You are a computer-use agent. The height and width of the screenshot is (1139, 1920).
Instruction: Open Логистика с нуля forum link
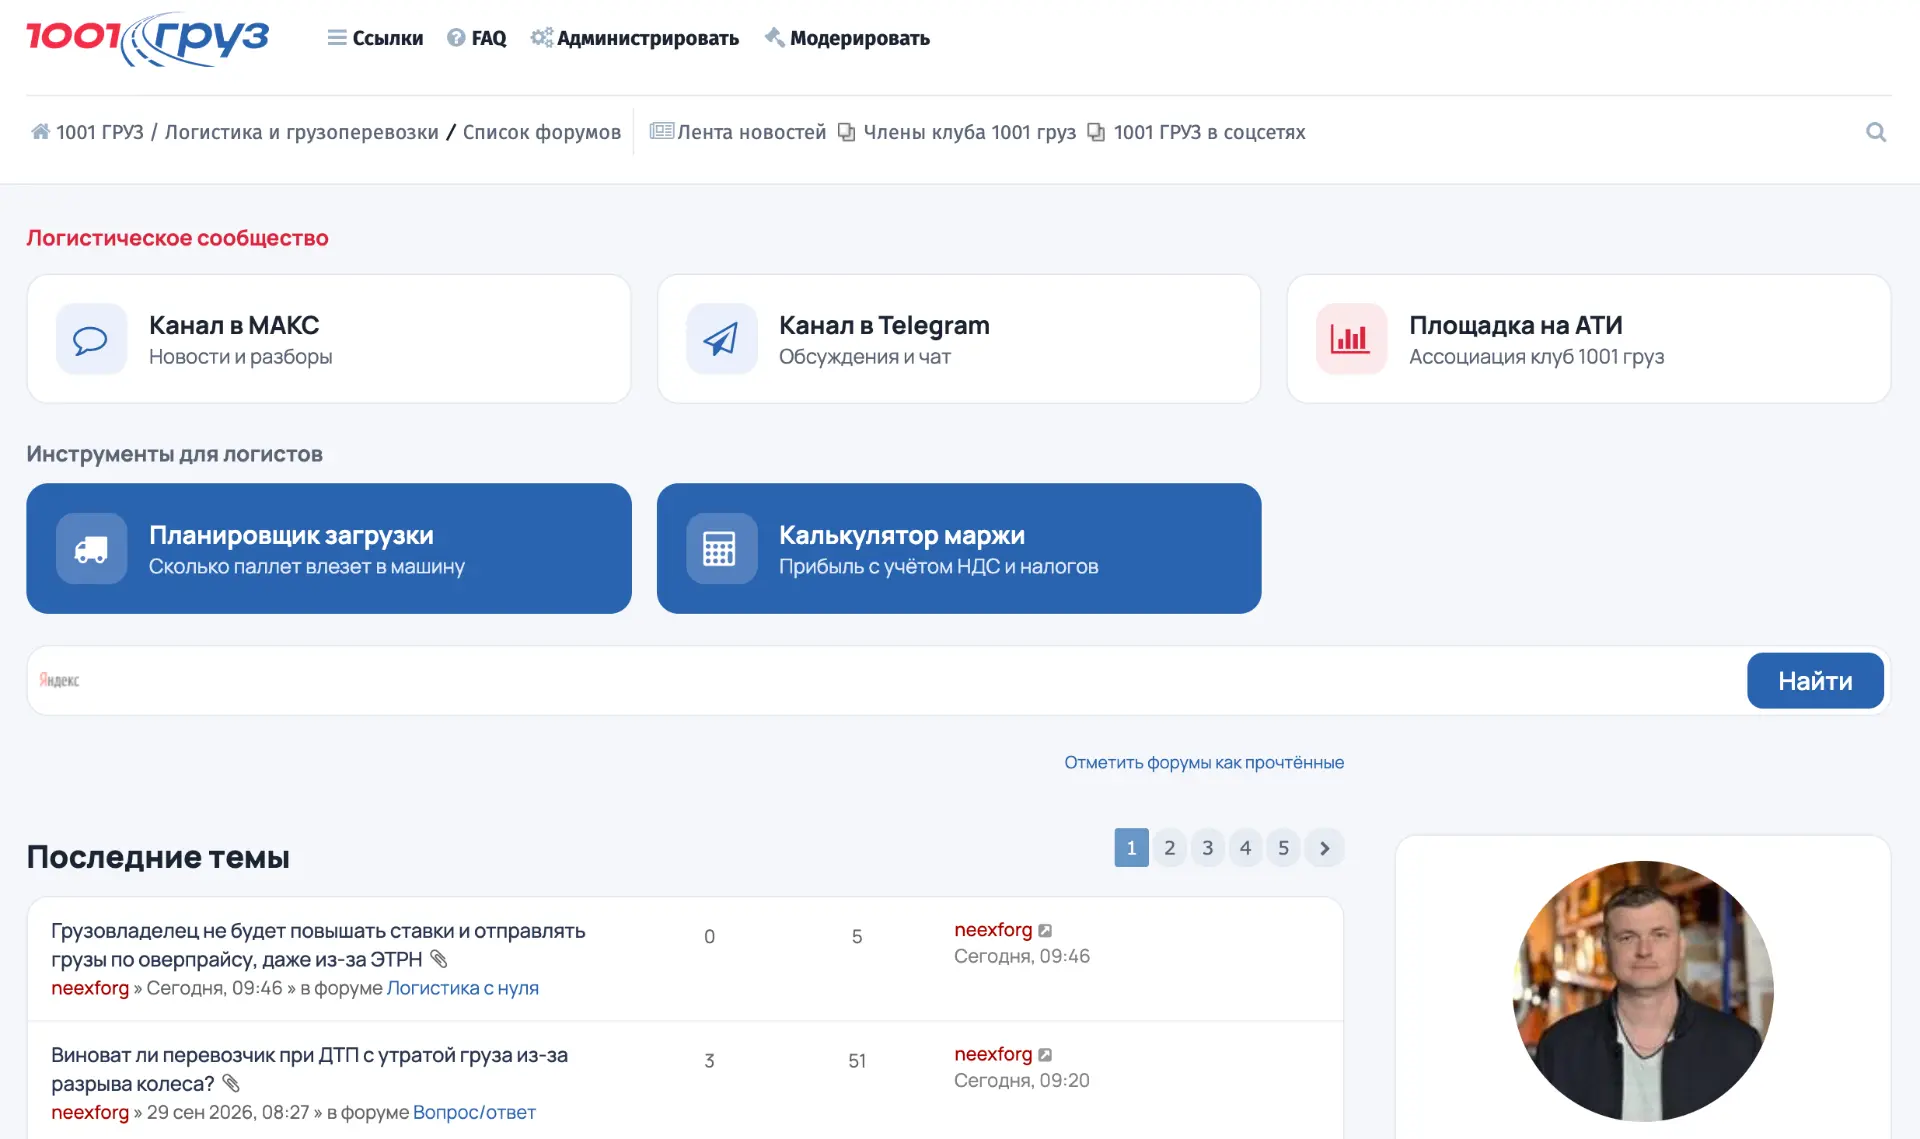click(462, 988)
